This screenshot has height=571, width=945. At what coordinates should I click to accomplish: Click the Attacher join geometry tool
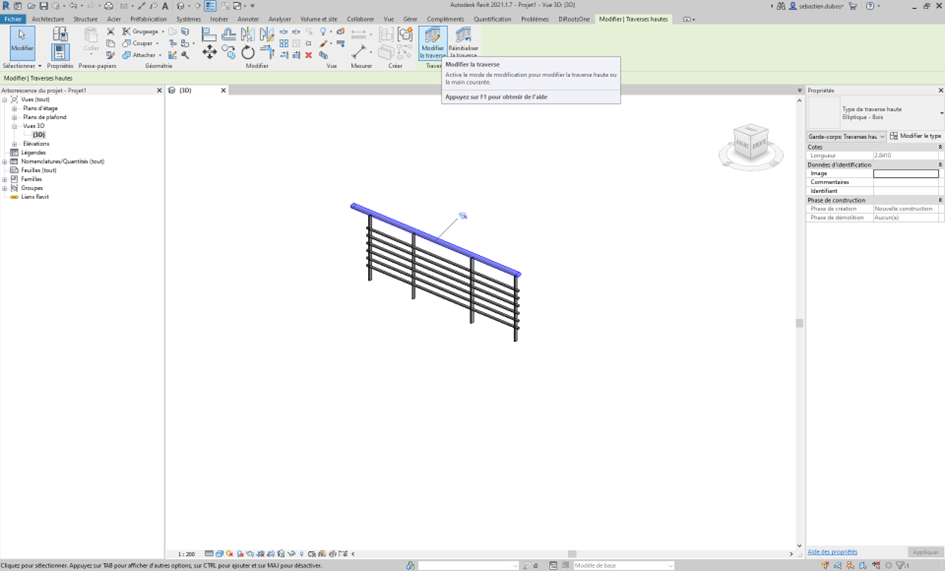coord(139,55)
